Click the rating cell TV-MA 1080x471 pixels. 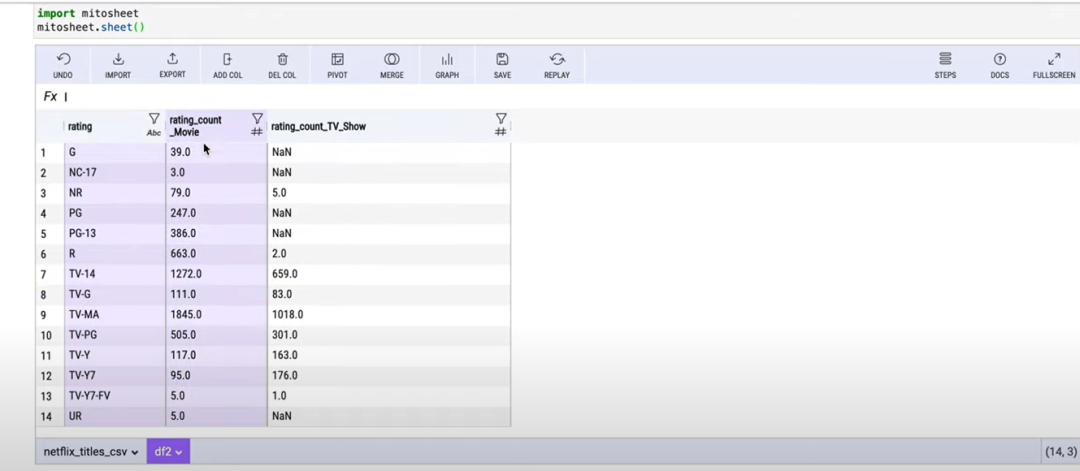[x=114, y=315]
